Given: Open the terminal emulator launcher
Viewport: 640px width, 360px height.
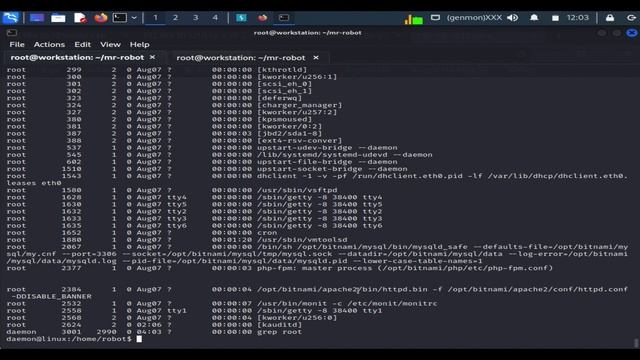Looking at the screenshot, I should coord(120,18).
